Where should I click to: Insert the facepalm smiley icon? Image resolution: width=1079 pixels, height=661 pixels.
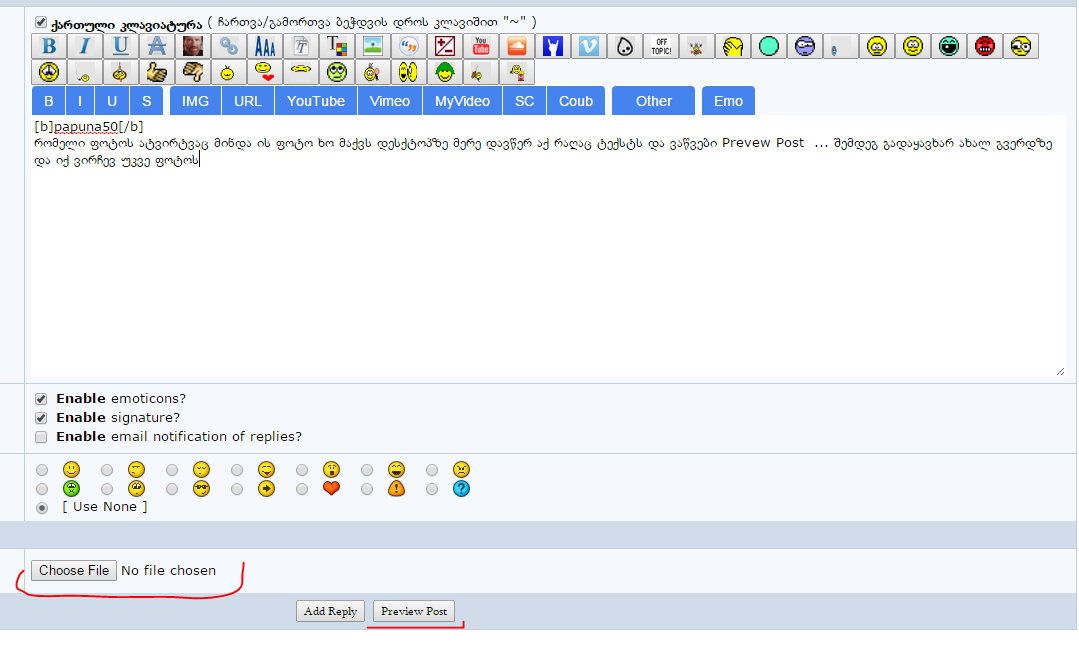click(x=732, y=46)
